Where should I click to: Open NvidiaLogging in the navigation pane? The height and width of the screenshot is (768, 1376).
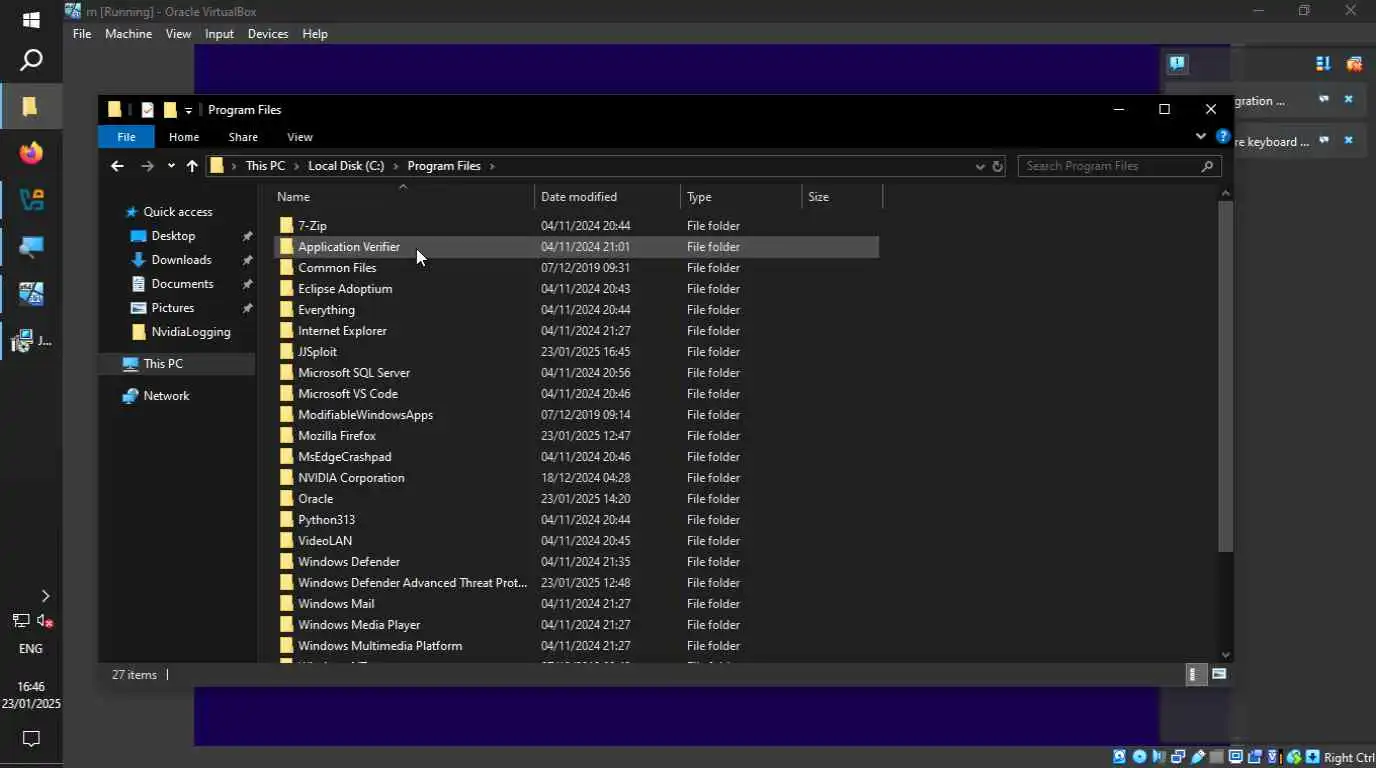(190, 332)
